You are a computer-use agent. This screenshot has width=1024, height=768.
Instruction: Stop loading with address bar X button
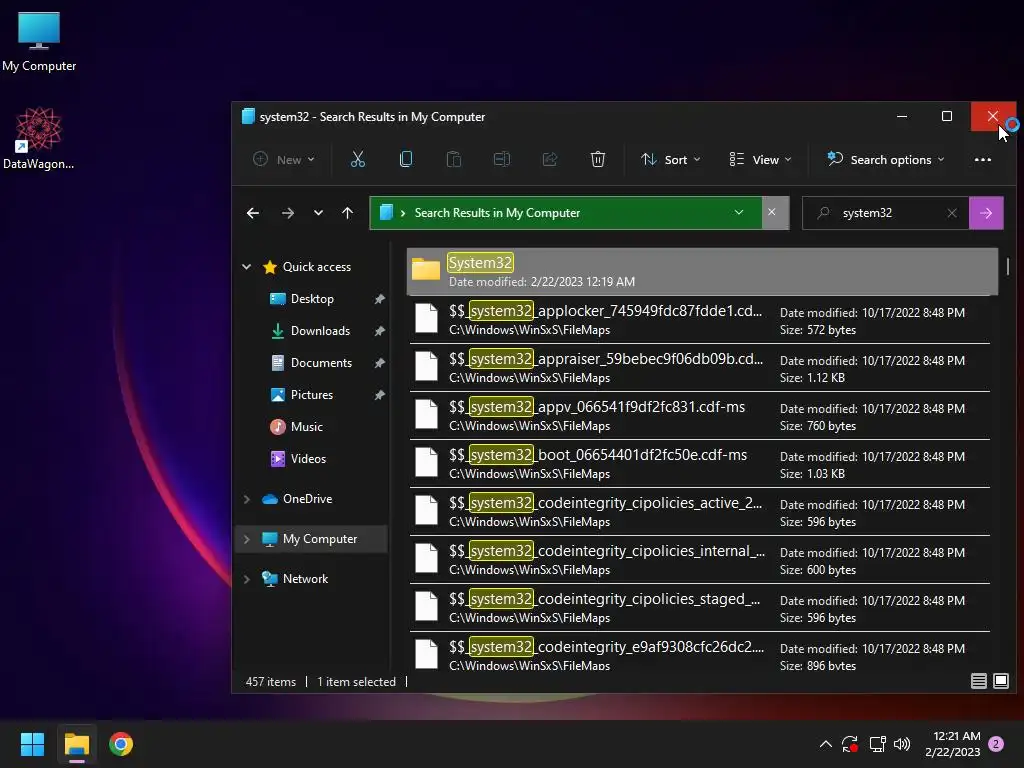pyautogui.click(x=772, y=212)
